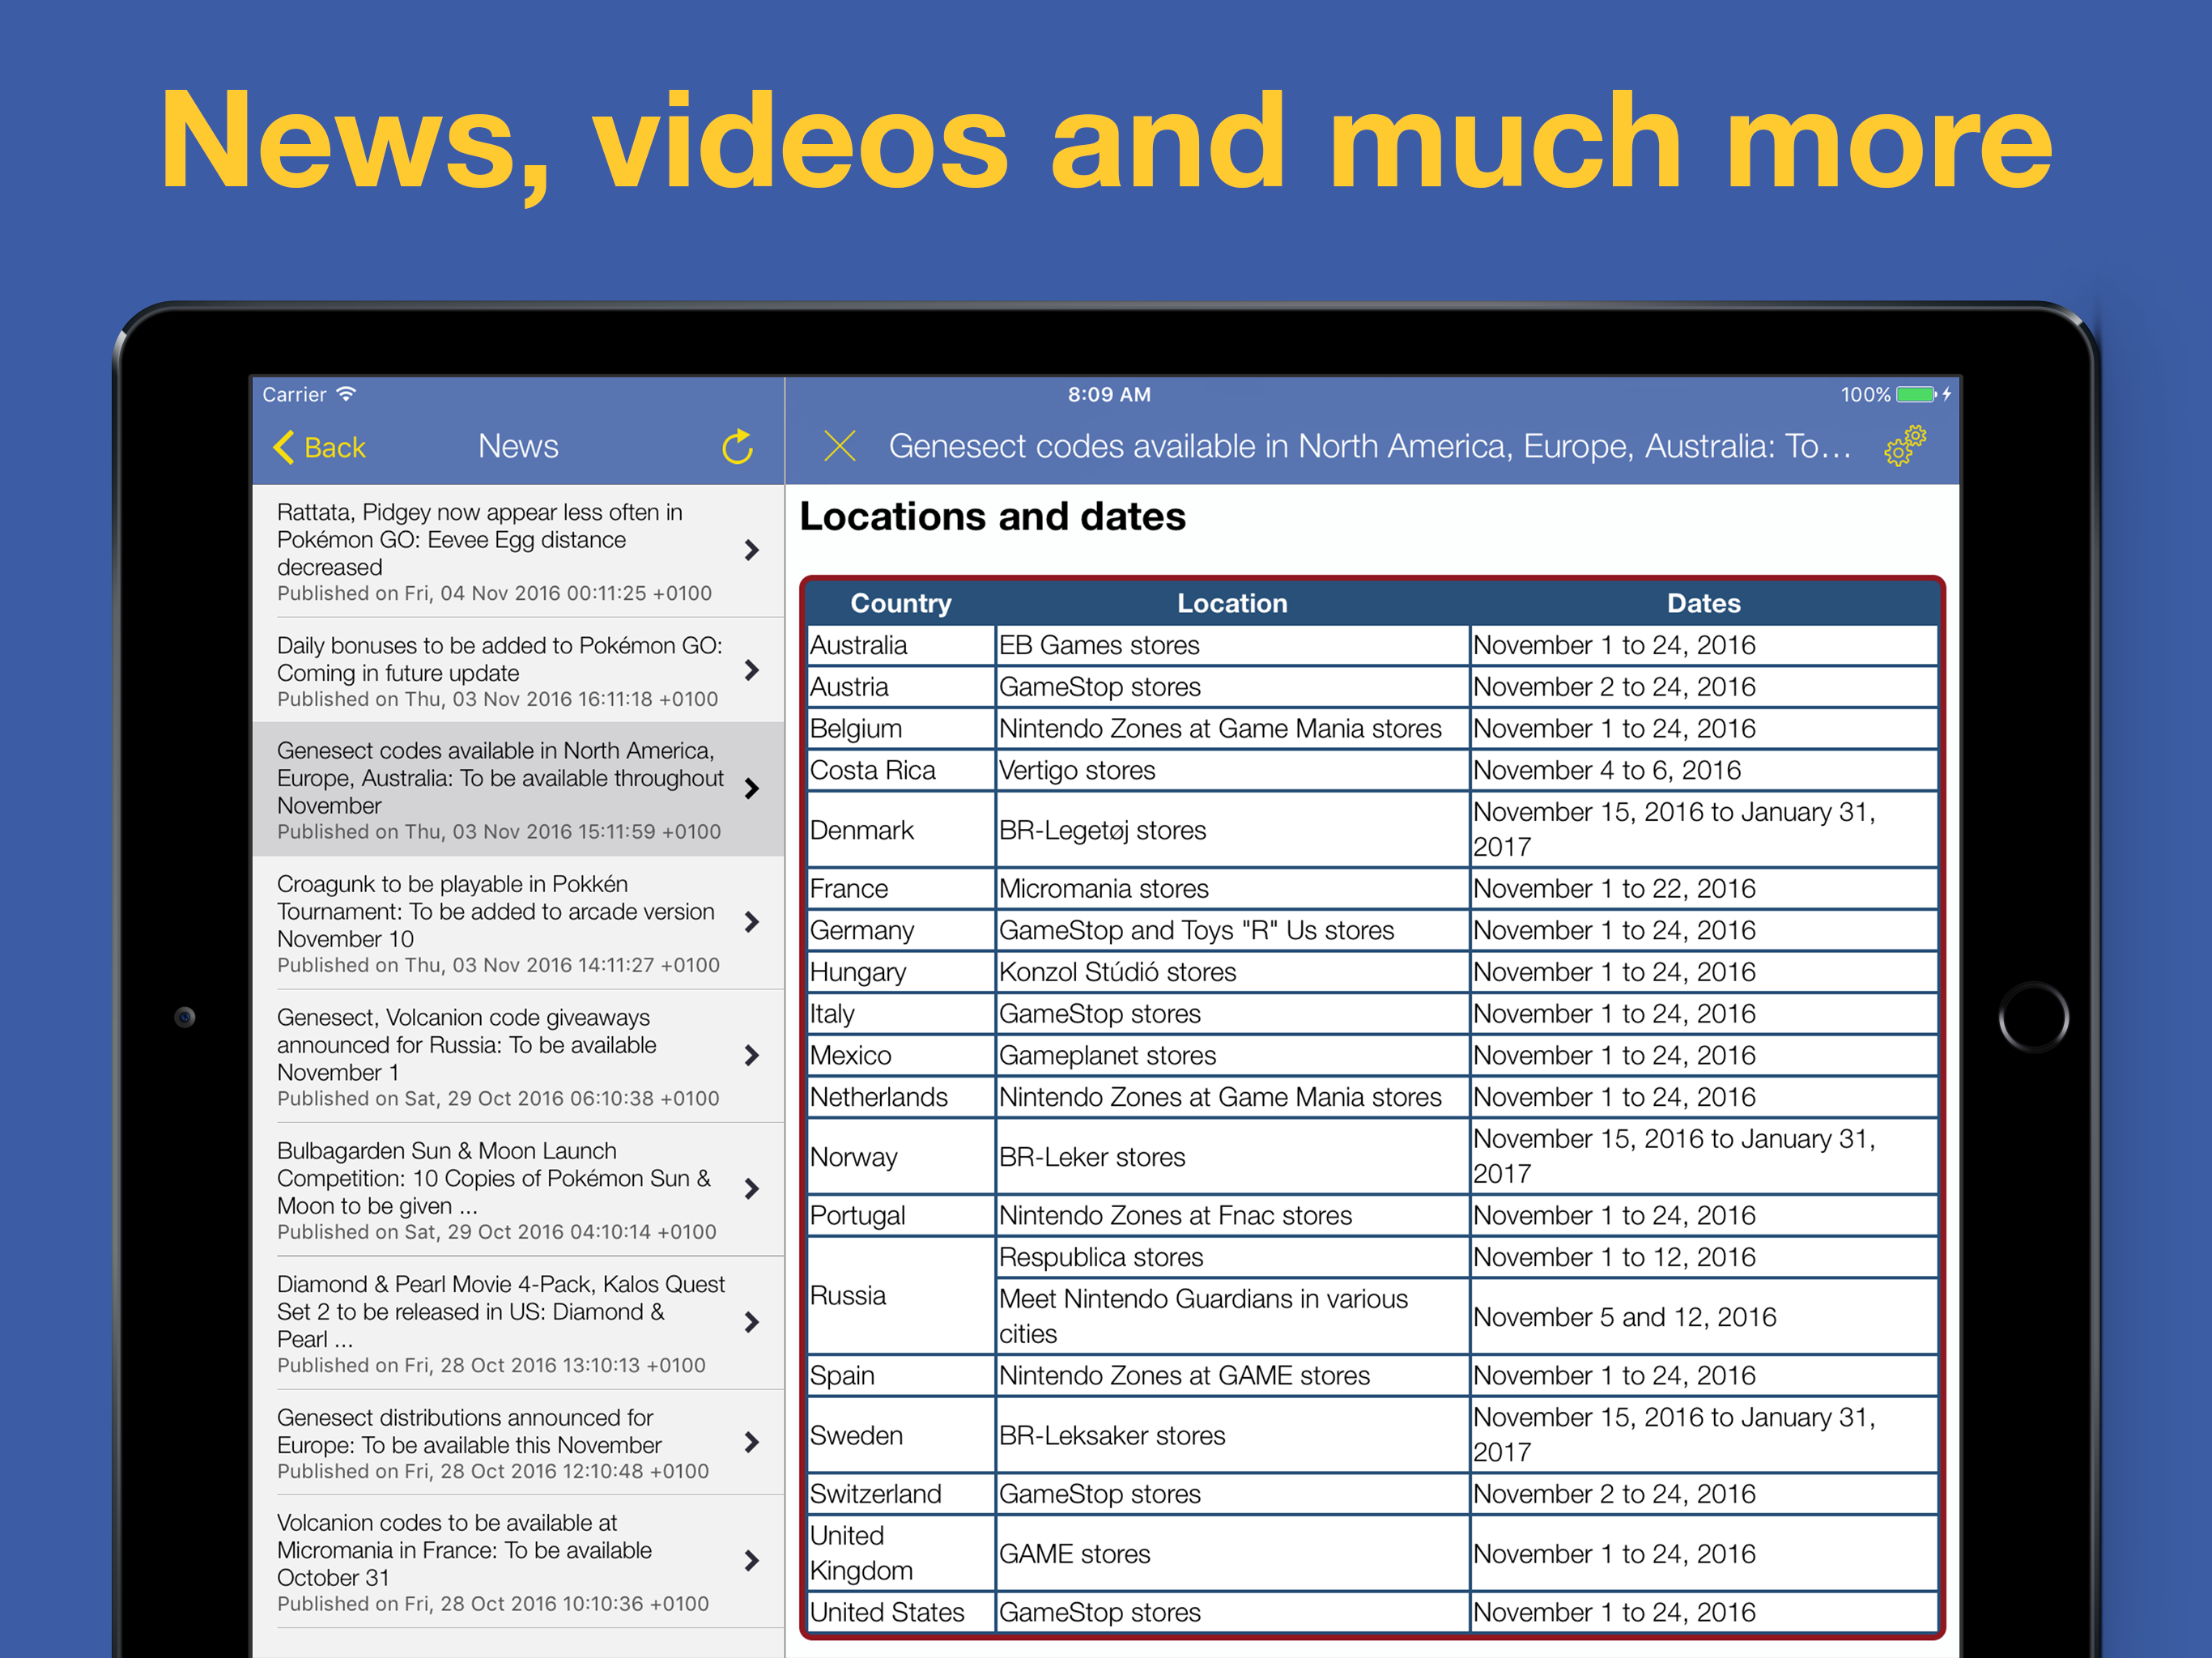Open Daily bonuses to Pokémon GO article
The height and width of the screenshot is (1658, 2212).
(518, 670)
